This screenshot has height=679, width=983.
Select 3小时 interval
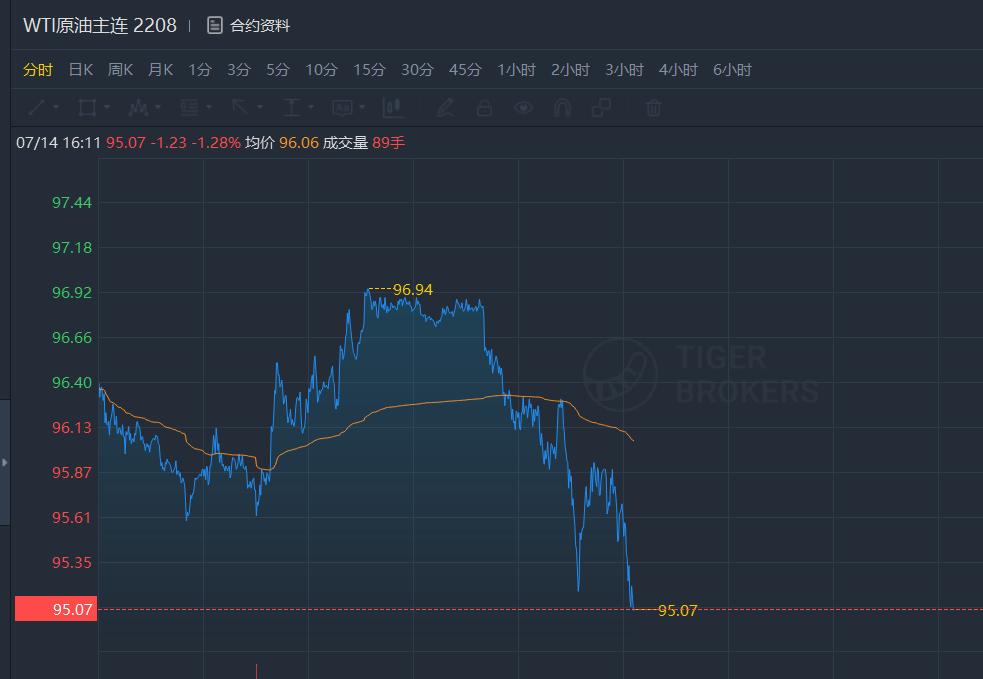(624, 70)
